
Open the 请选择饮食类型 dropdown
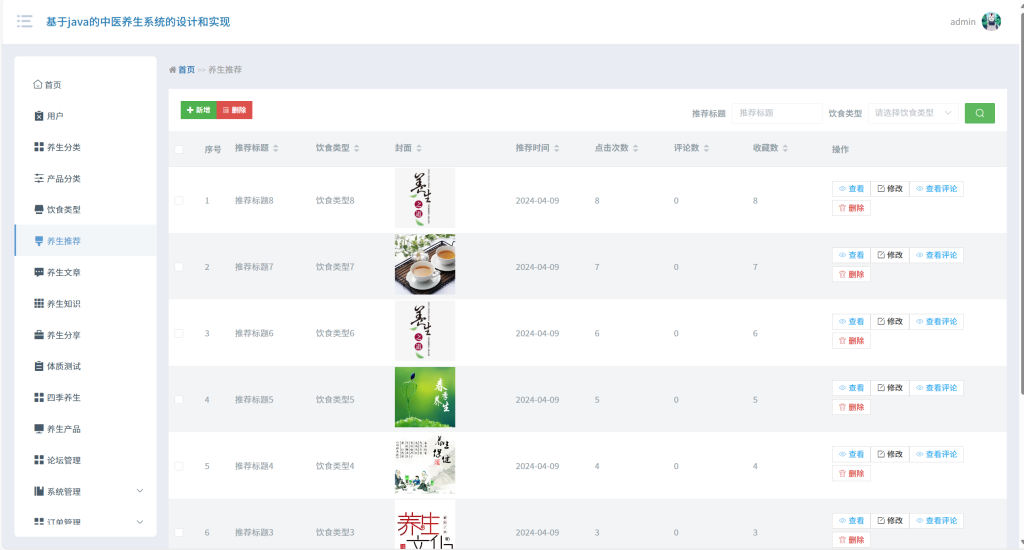coord(913,113)
